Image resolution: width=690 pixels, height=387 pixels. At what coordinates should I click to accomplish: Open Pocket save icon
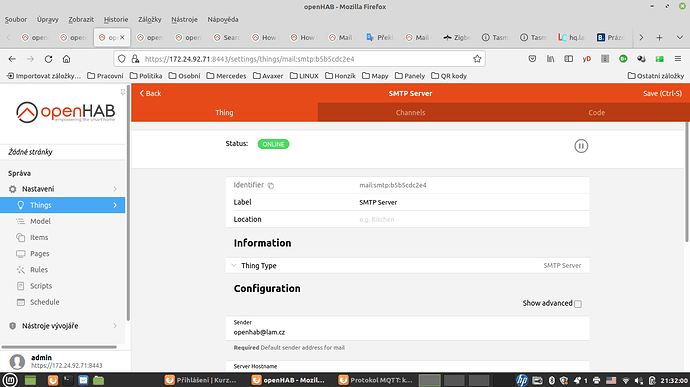(532, 59)
